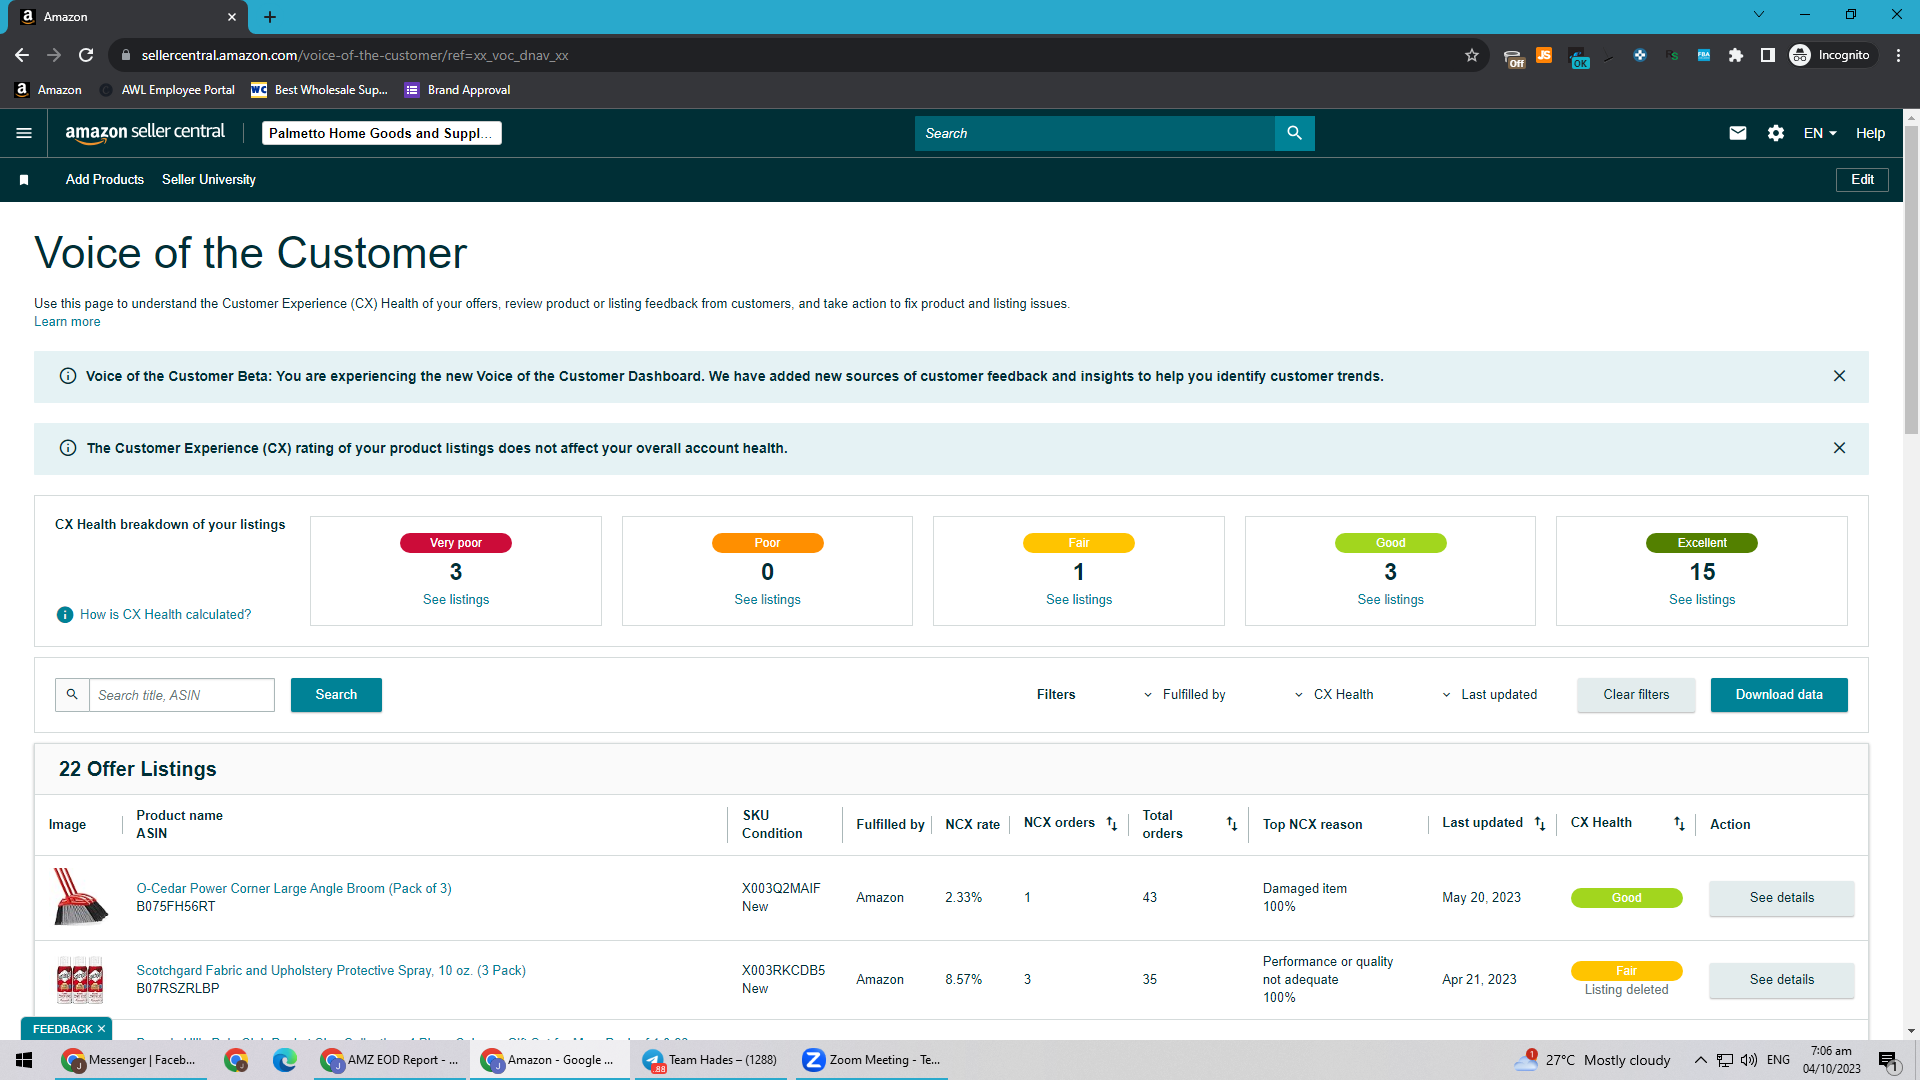Dismiss the Voice of the Customer Beta banner
This screenshot has height=1080, width=1920.
point(1839,376)
